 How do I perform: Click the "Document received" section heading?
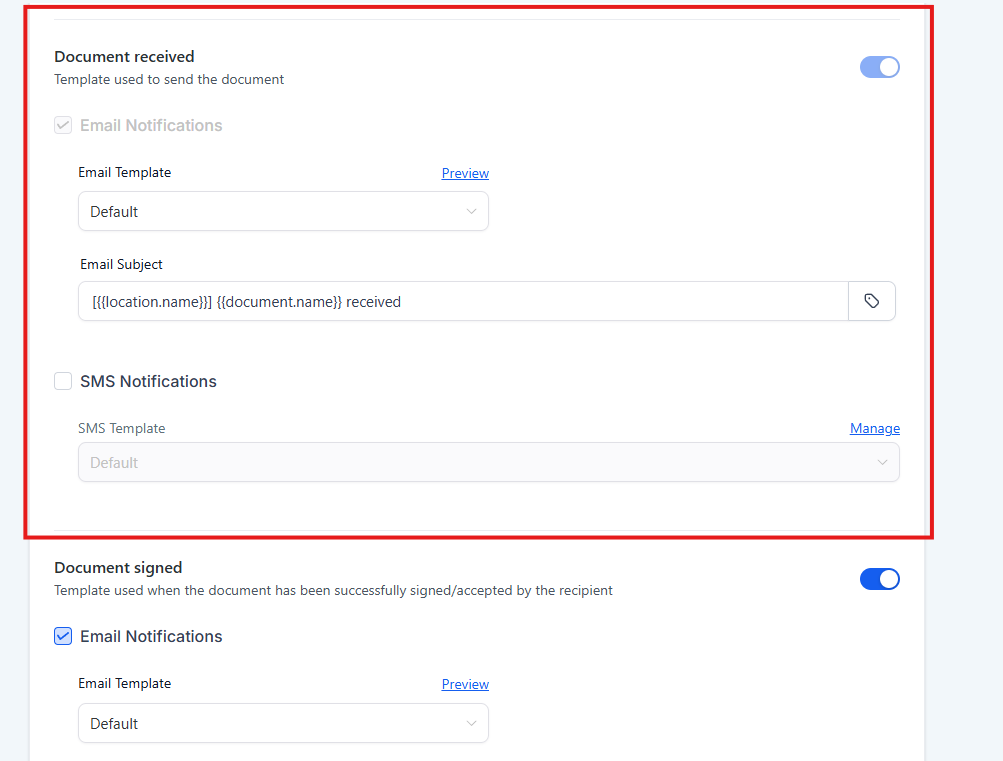click(x=124, y=57)
